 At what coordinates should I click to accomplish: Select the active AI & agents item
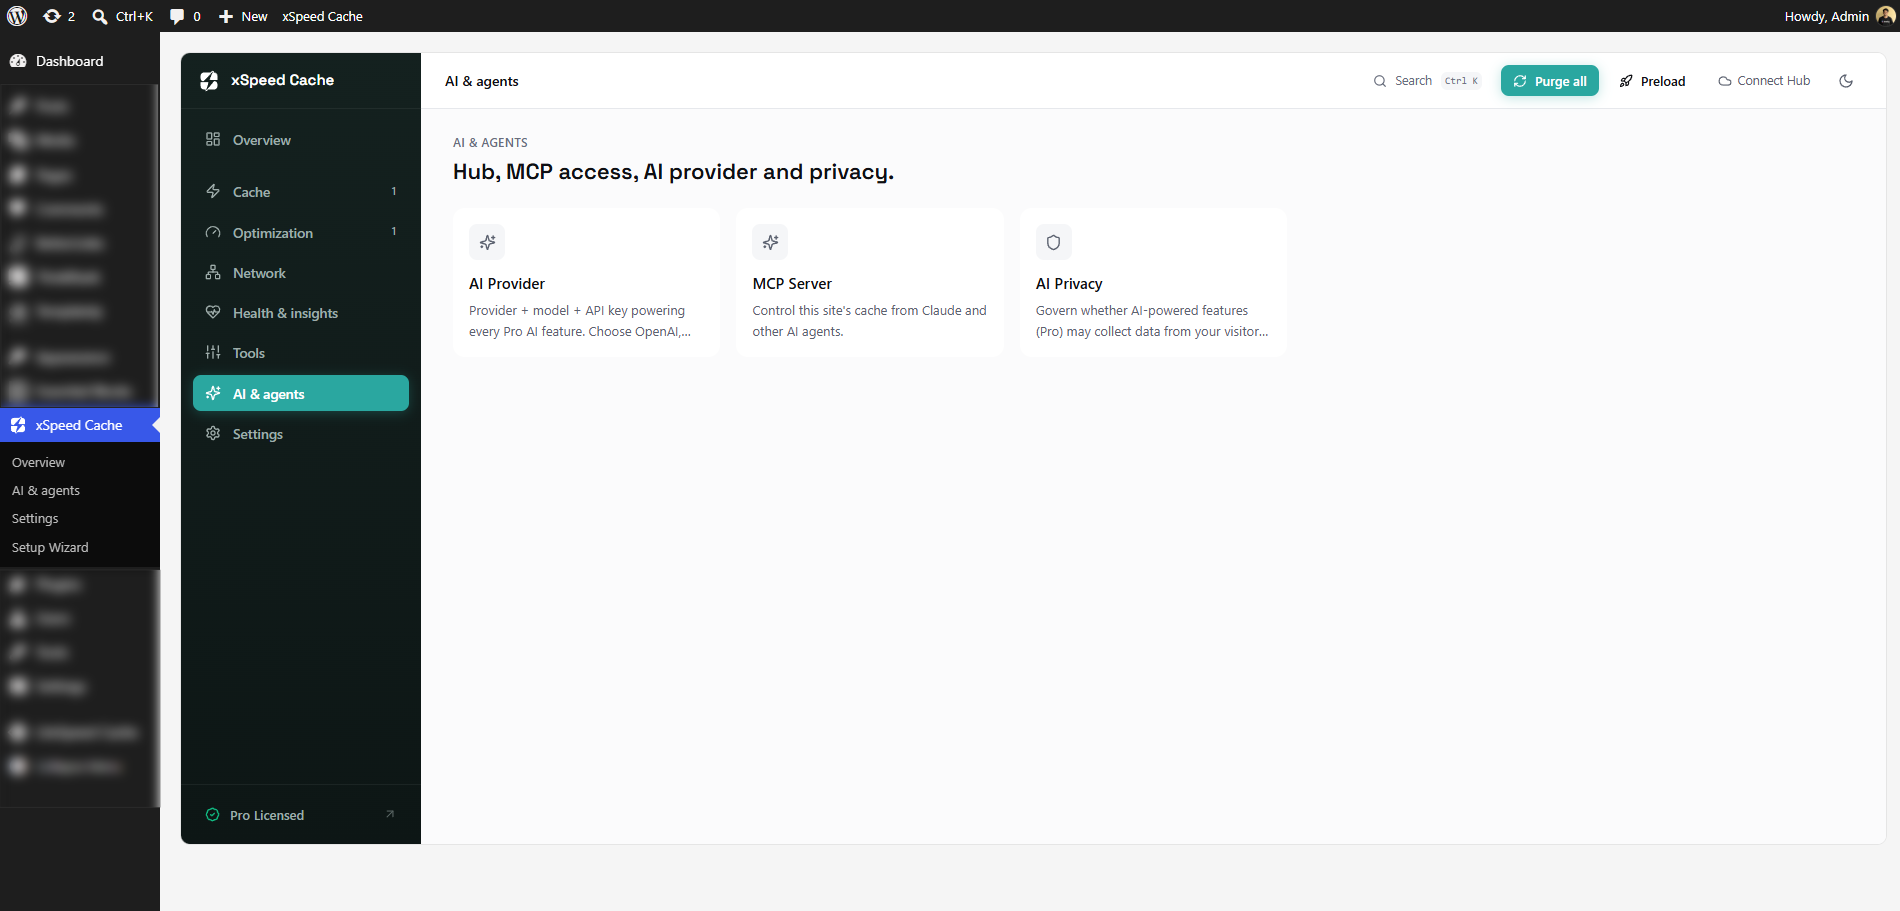pyautogui.click(x=301, y=393)
